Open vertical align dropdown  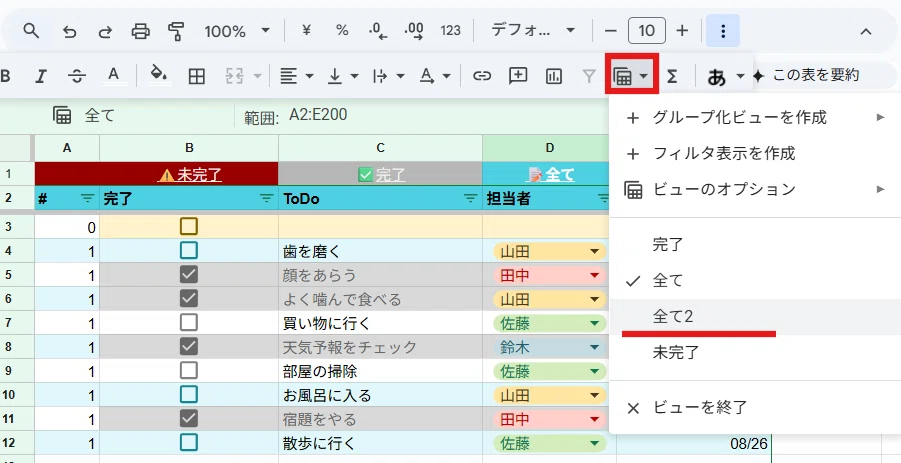[x=343, y=76]
